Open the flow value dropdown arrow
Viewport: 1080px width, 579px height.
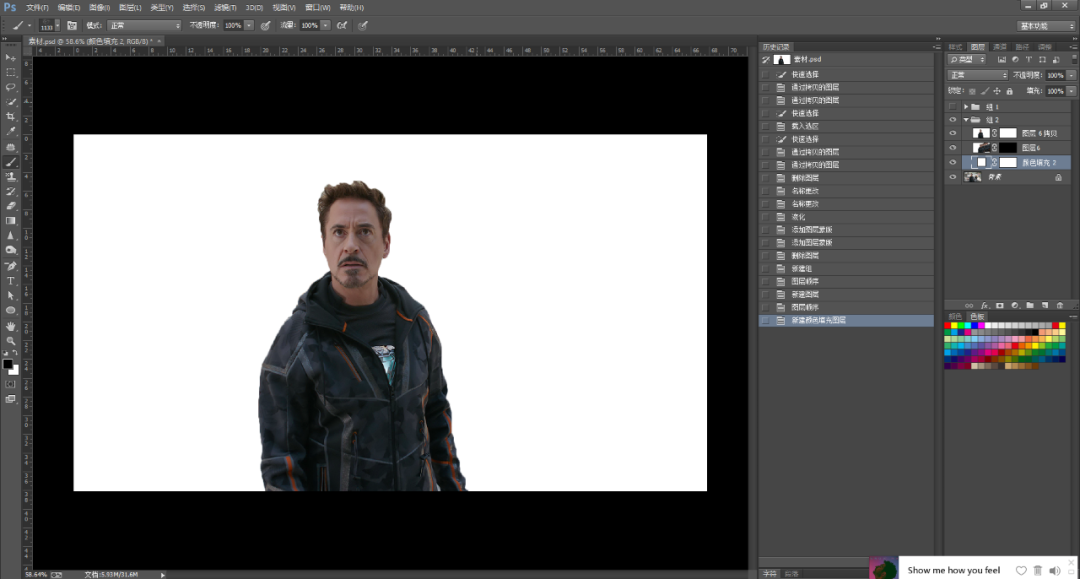click(x=325, y=25)
